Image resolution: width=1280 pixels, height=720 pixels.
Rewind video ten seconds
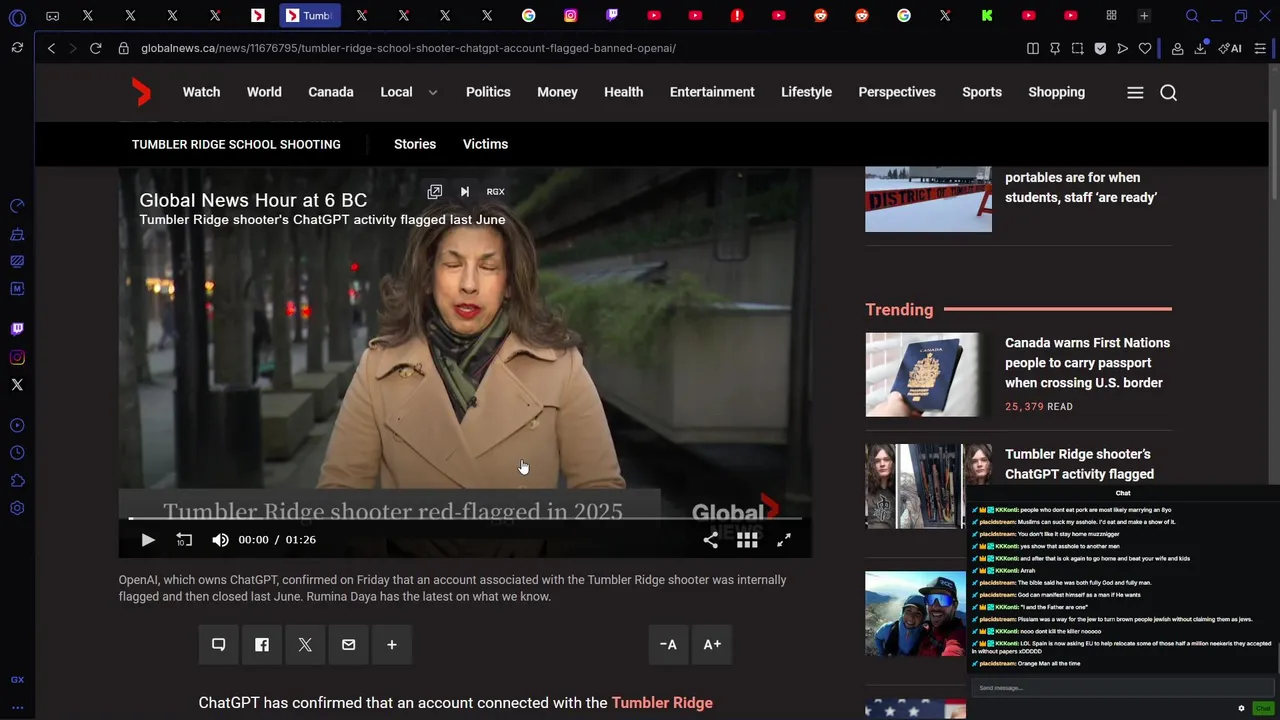(184, 540)
